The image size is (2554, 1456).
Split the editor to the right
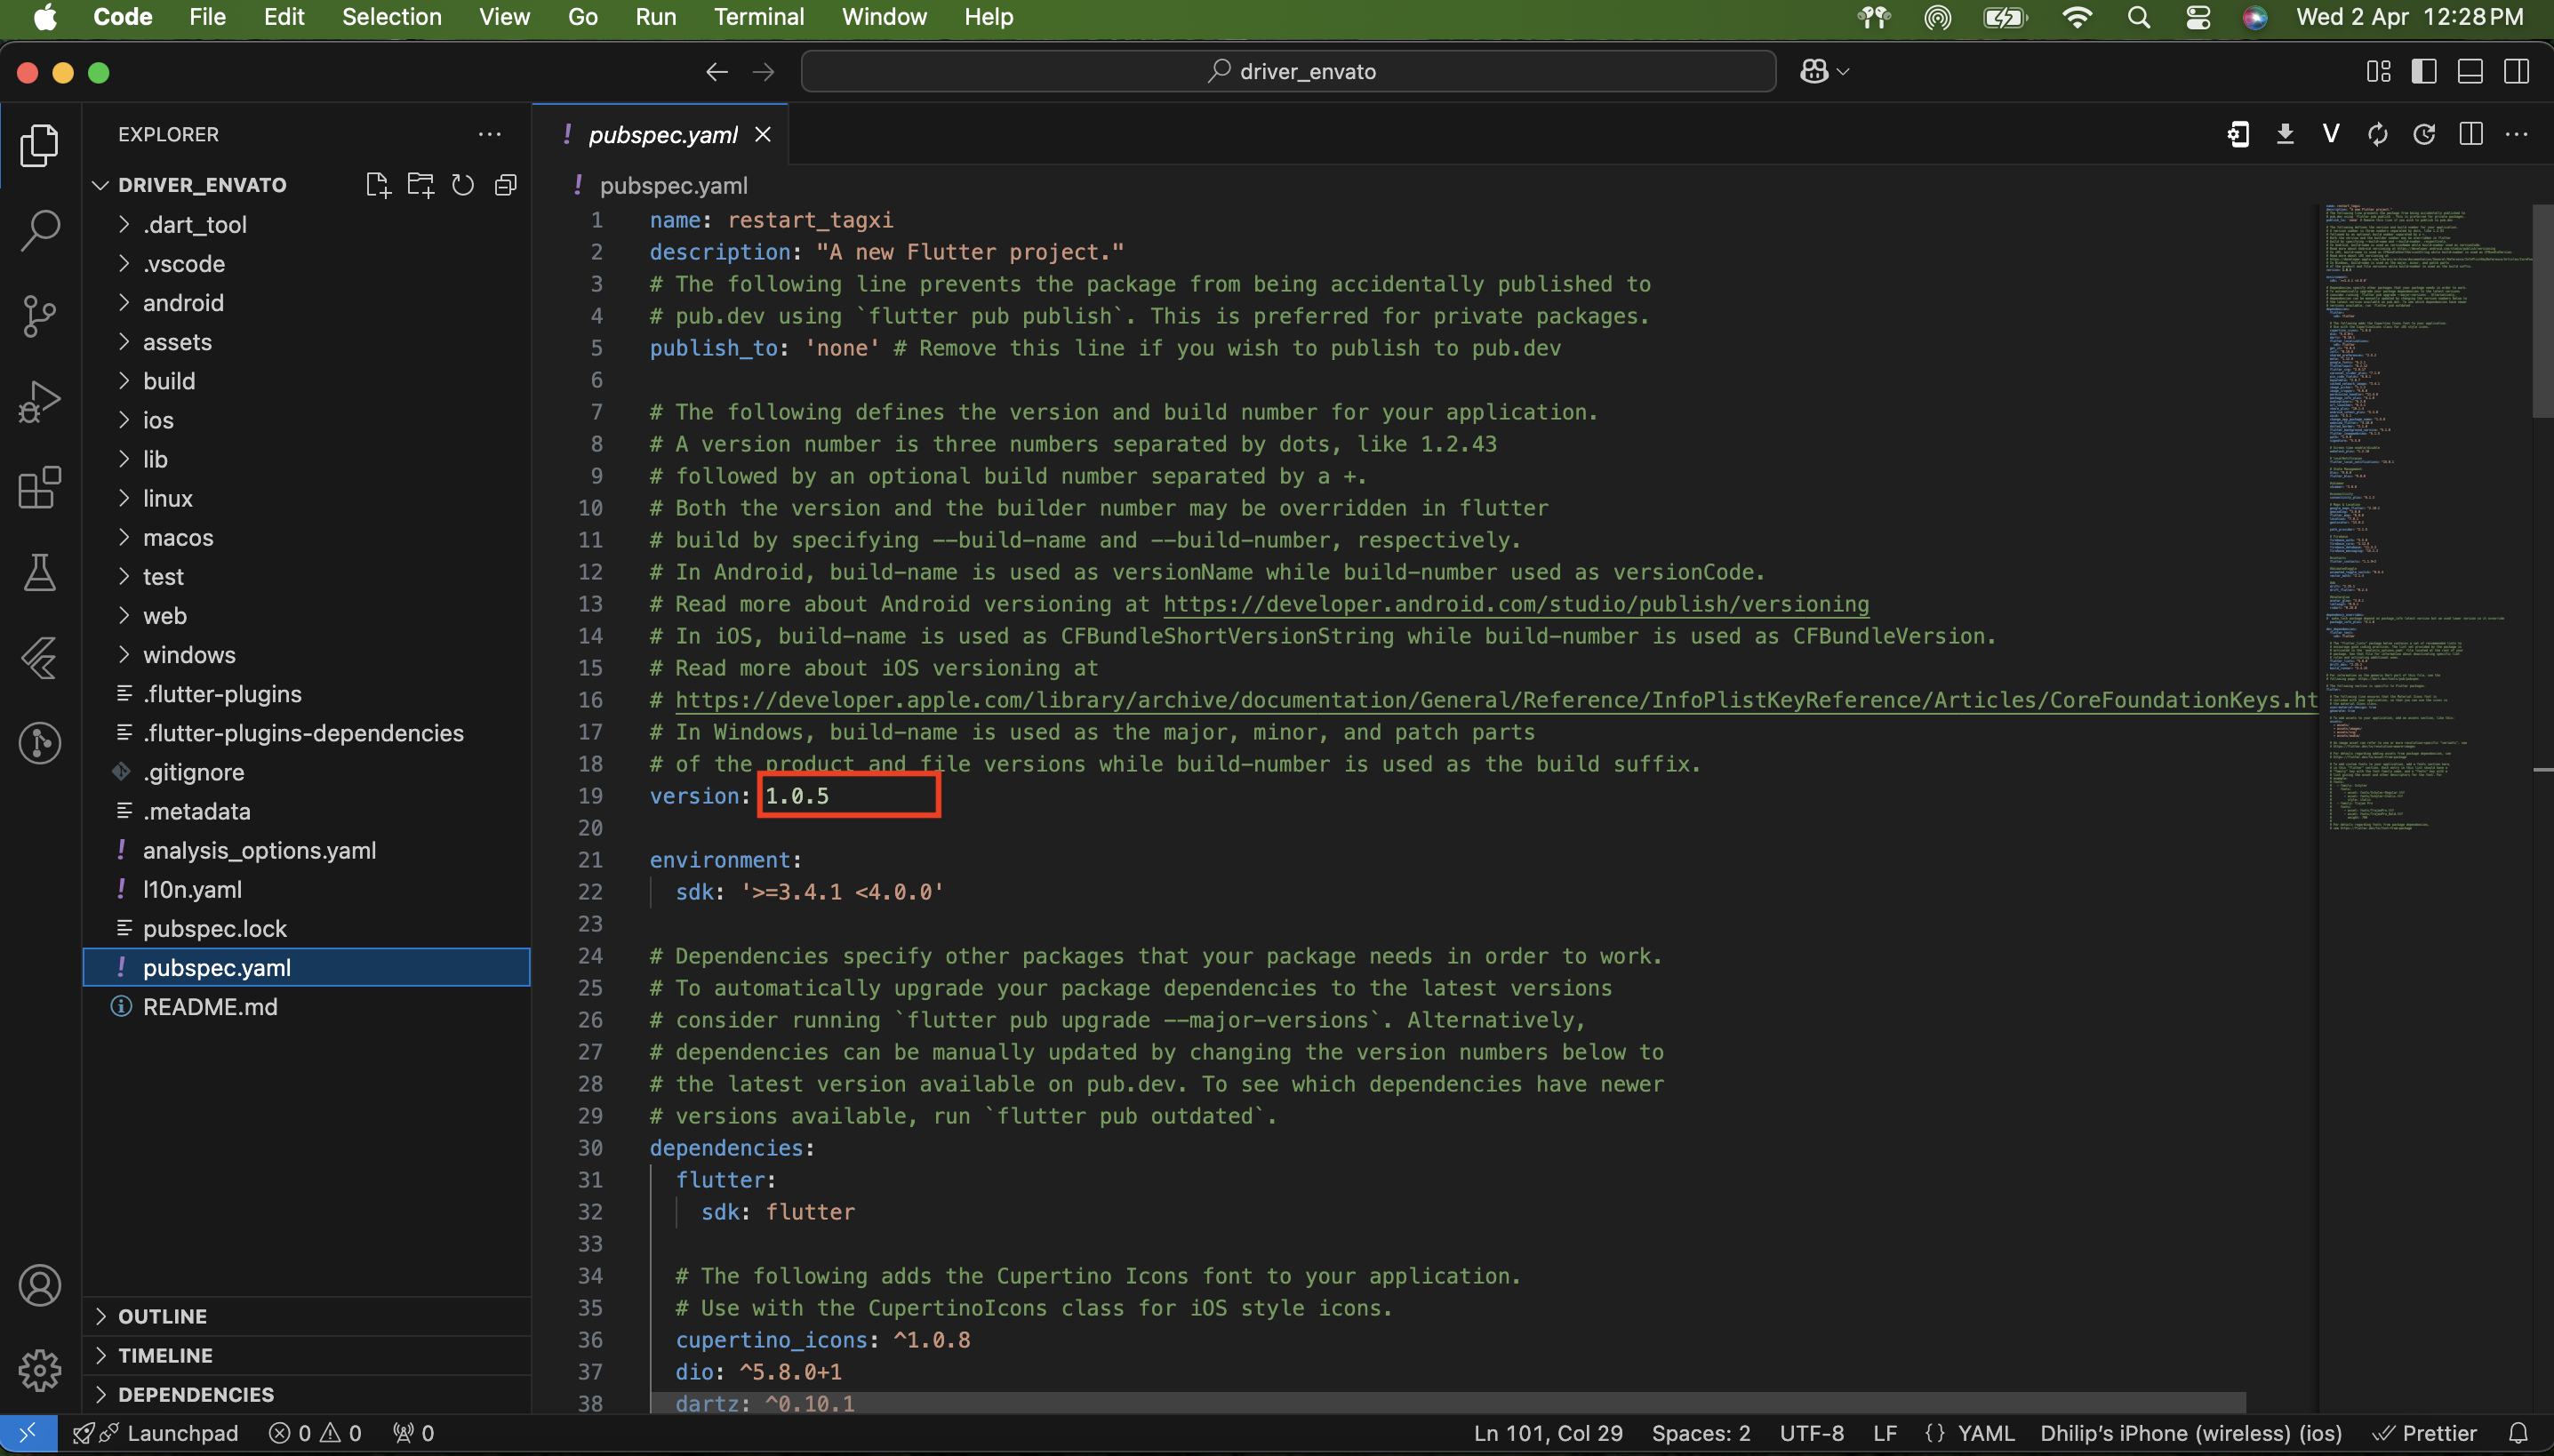[2471, 134]
